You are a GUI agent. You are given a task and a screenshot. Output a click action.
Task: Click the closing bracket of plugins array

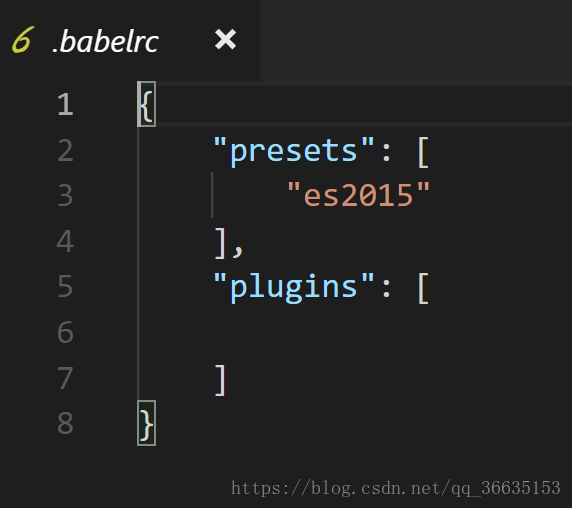[x=220, y=380]
